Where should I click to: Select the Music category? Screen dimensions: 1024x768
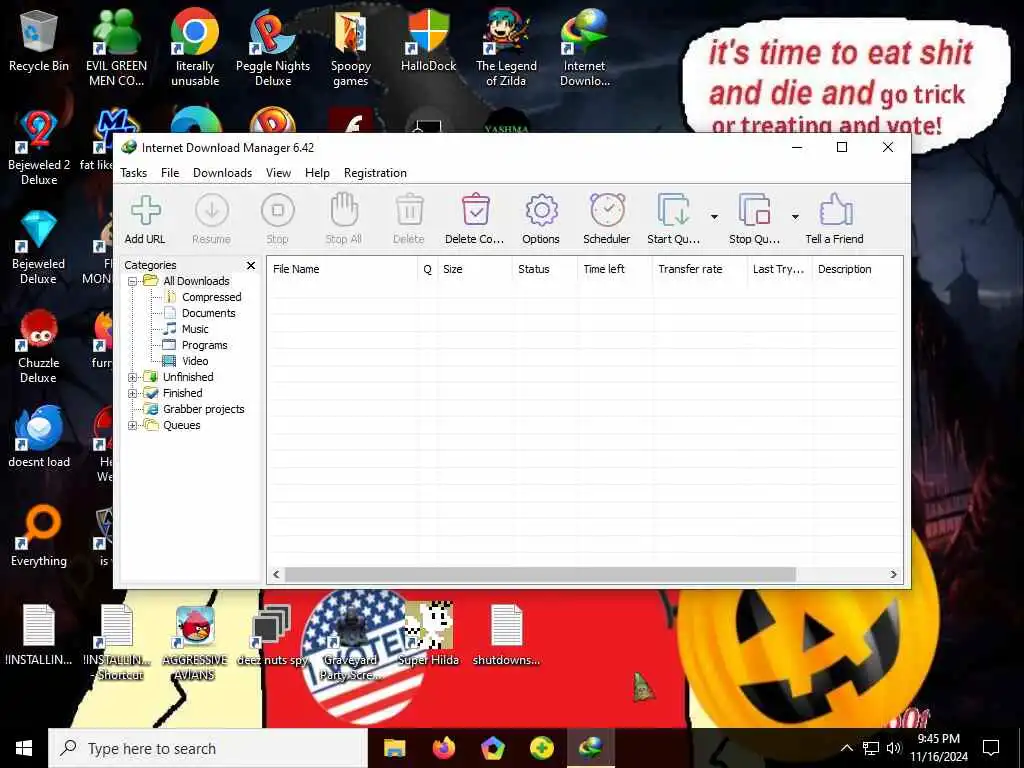(195, 329)
